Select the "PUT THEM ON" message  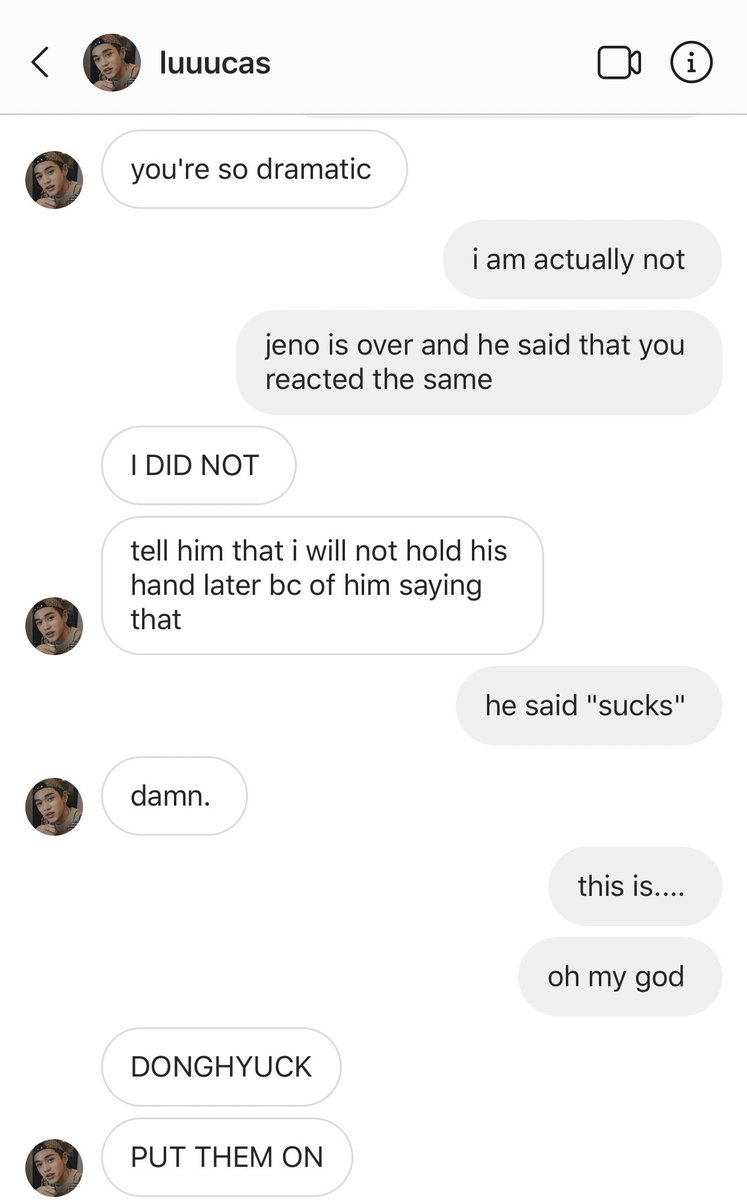point(227,1157)
